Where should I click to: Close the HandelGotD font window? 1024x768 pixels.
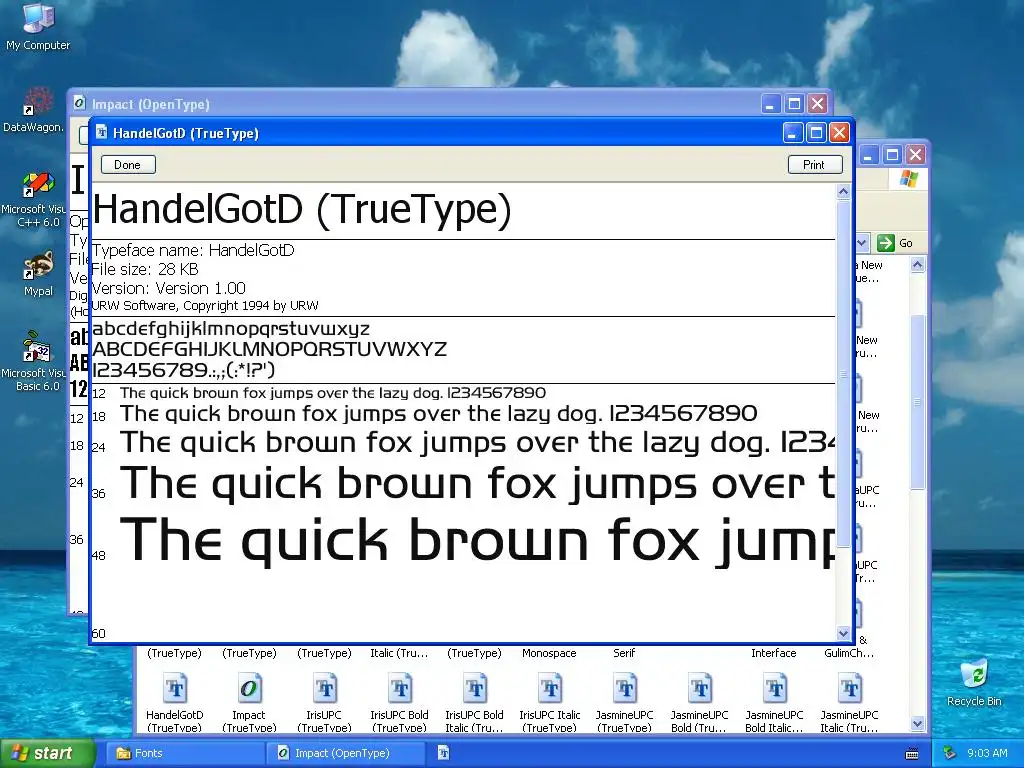pyautogui.click(x=839, y=133)
